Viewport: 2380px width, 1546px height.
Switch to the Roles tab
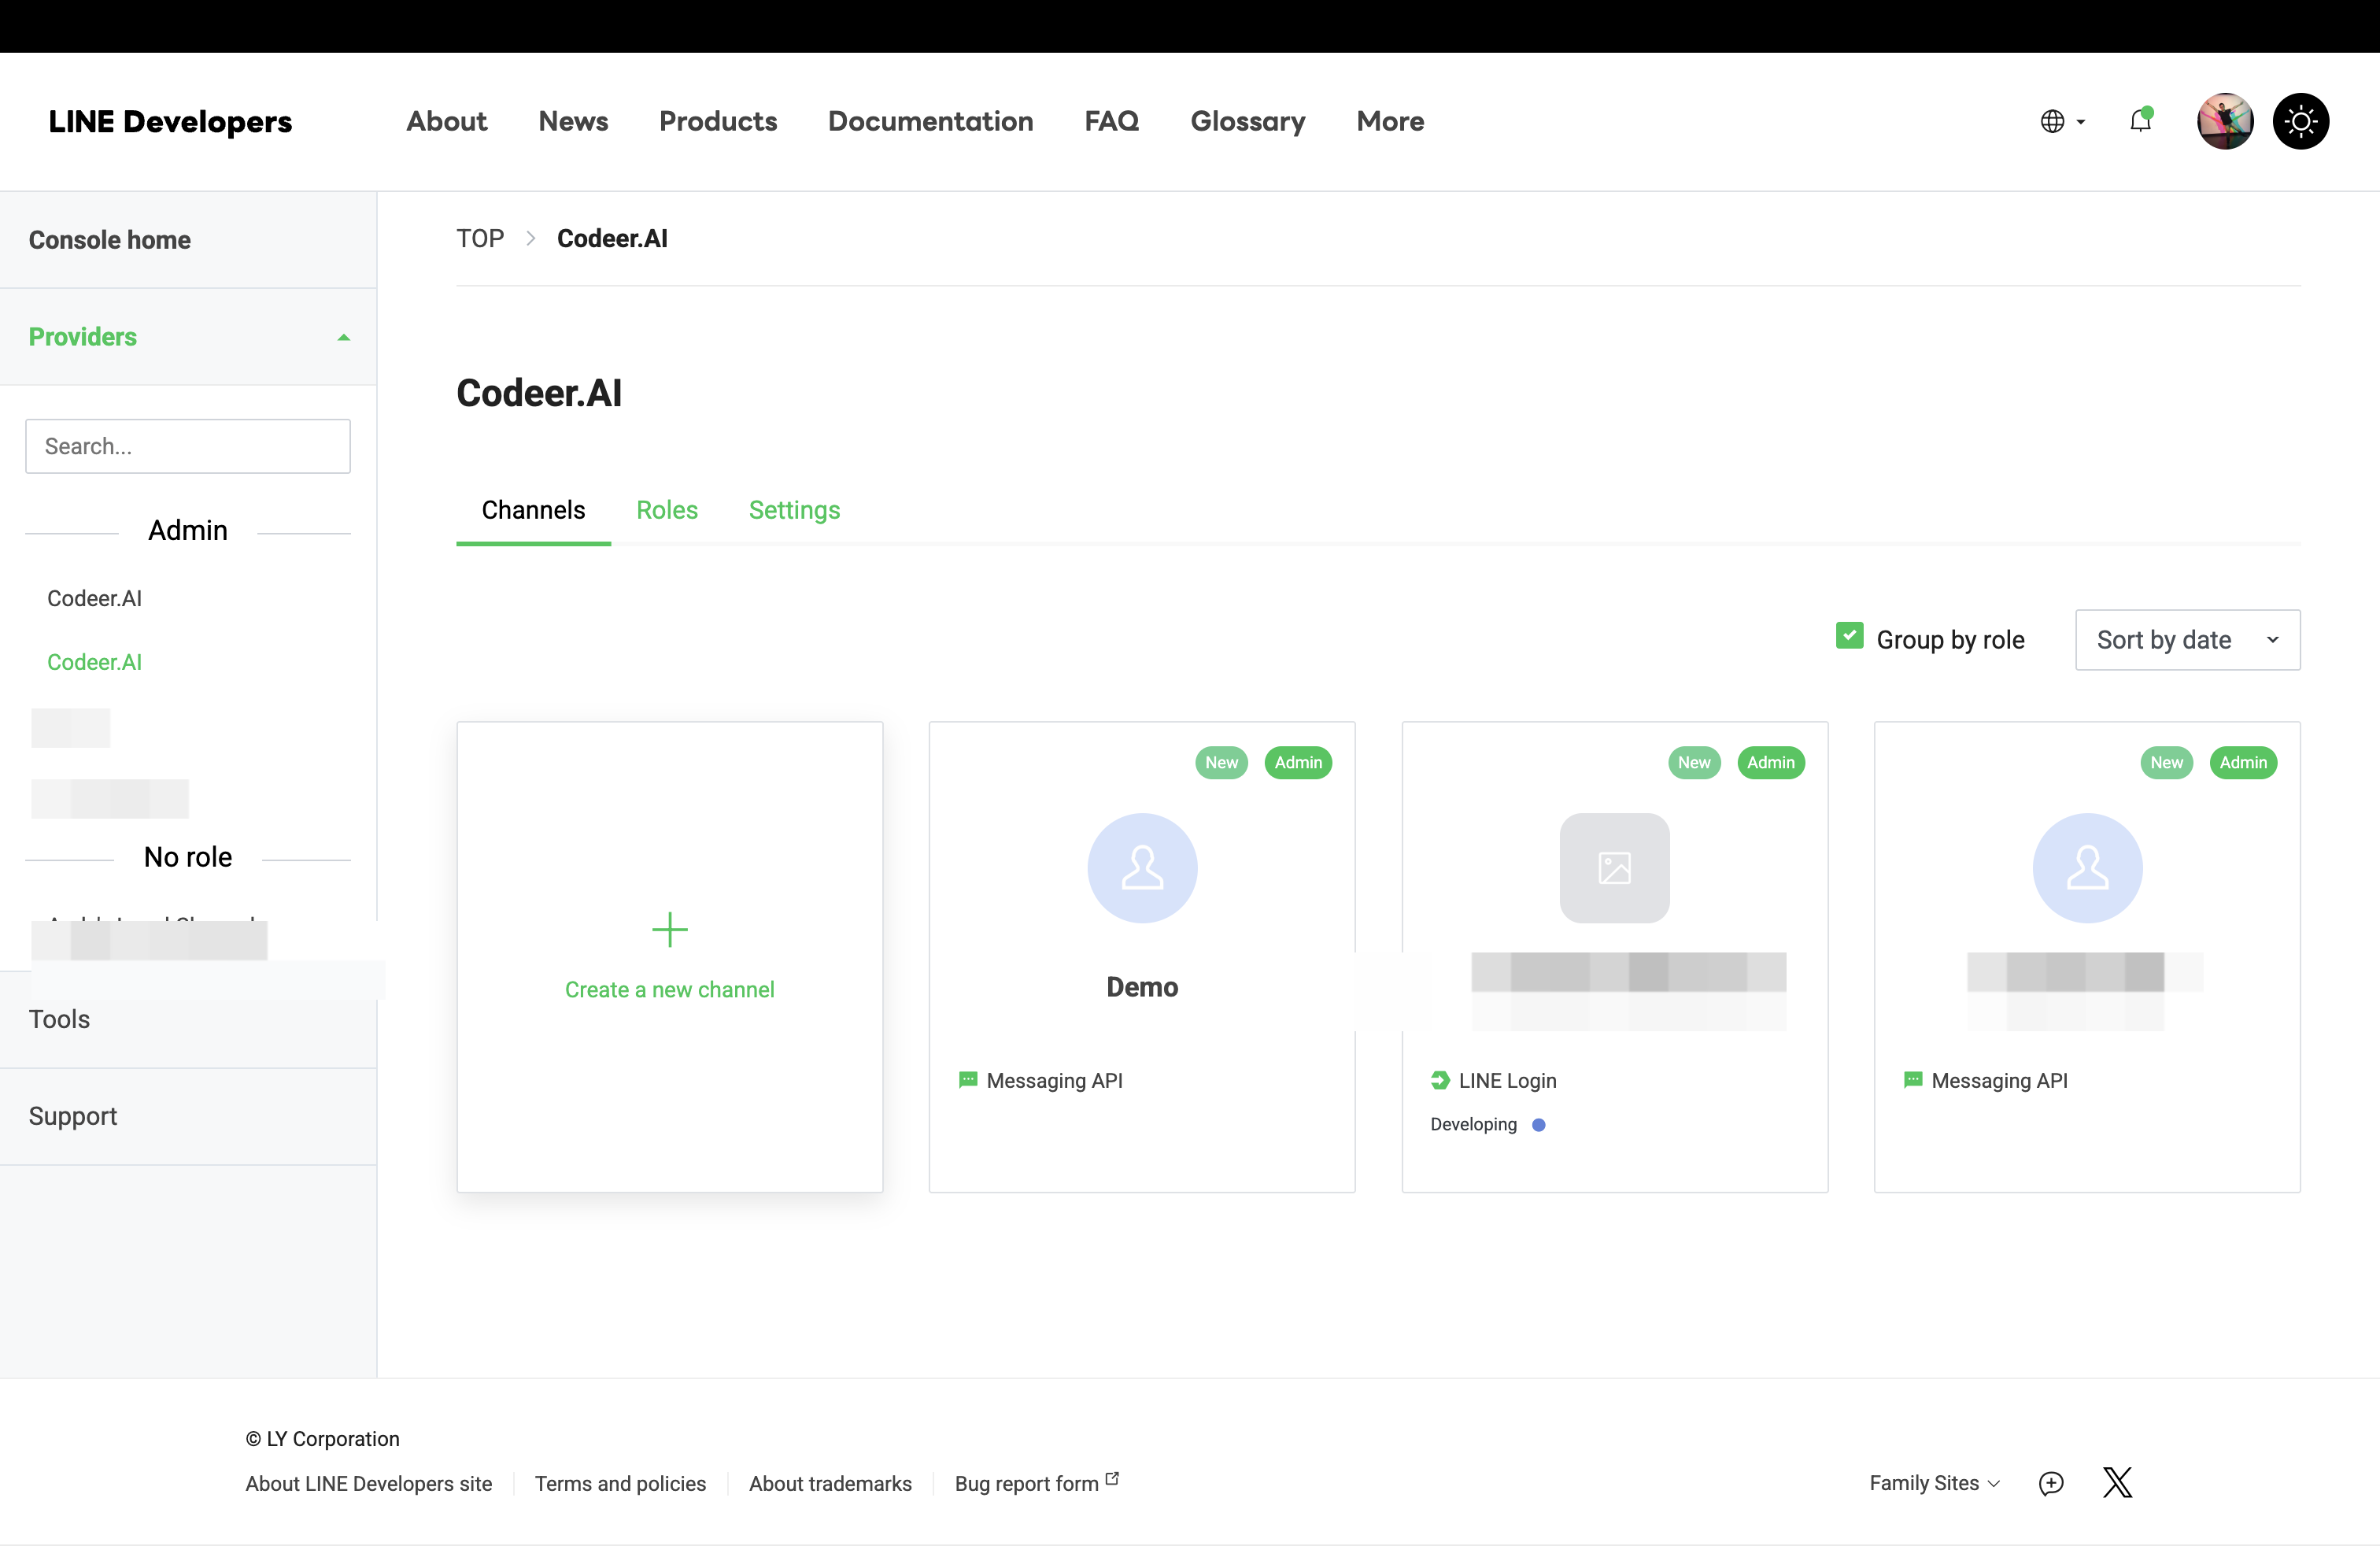[x=667, y=510]
